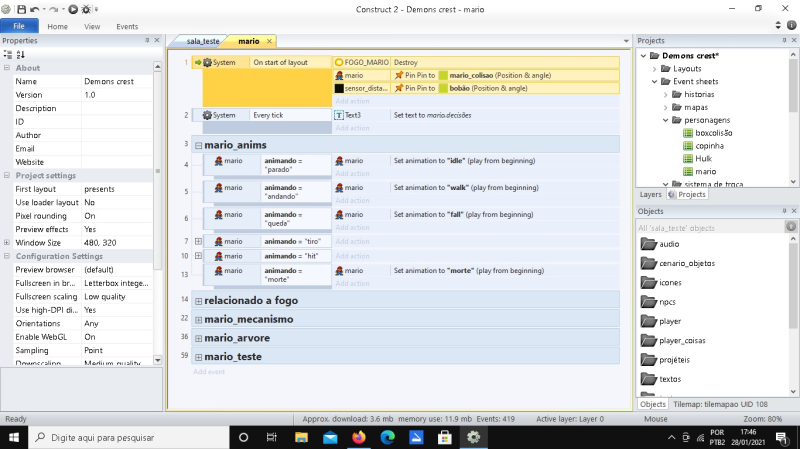Click Properties panel scrollbar down arrow
This screenshot has width=800, height=449.
(158, 360)
